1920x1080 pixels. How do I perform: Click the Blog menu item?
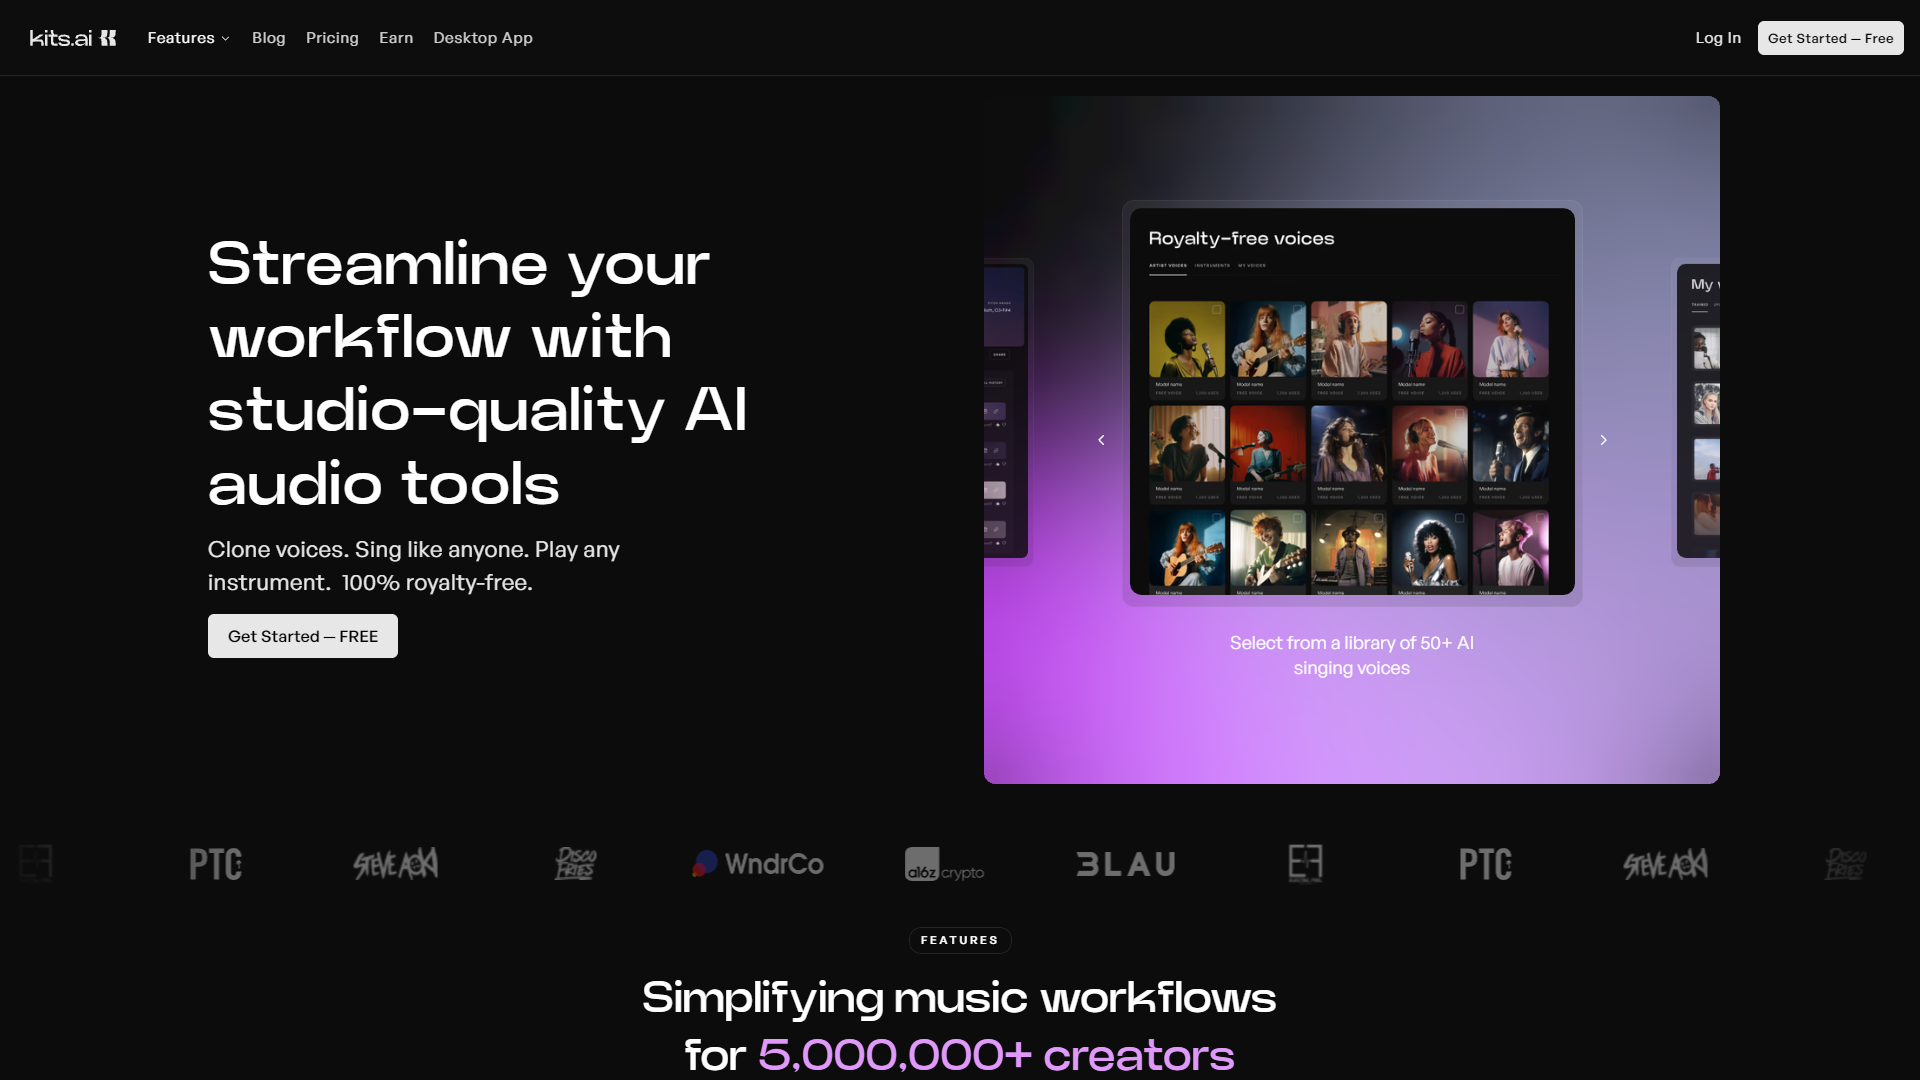pos(269,37)
